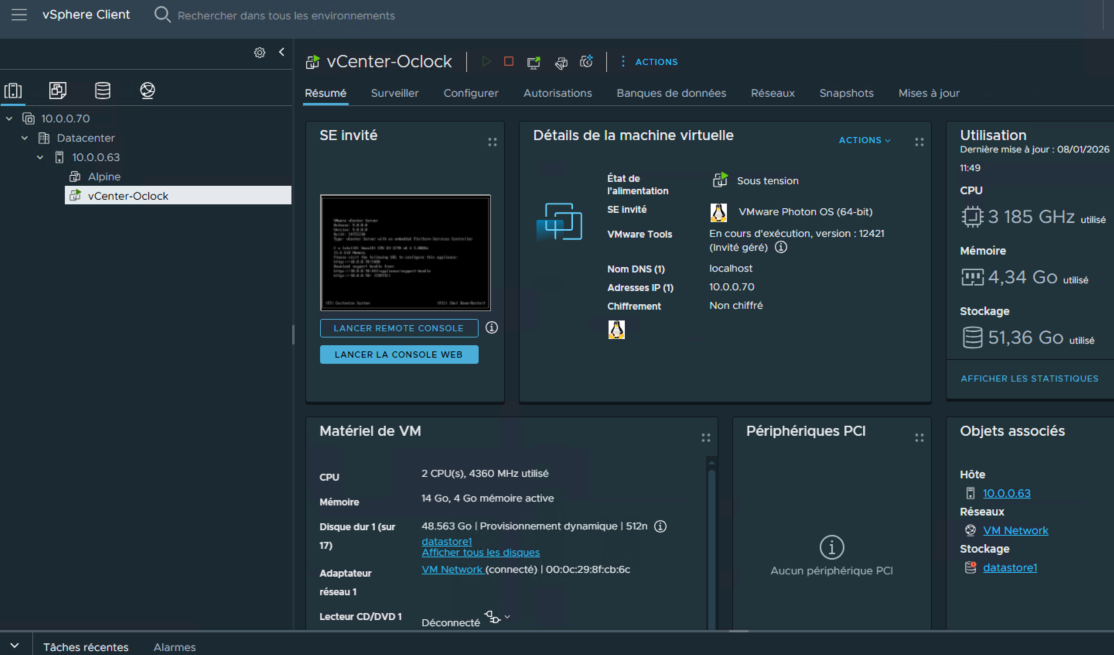Collapse the left navigation panel

click(x=281, y=52)
